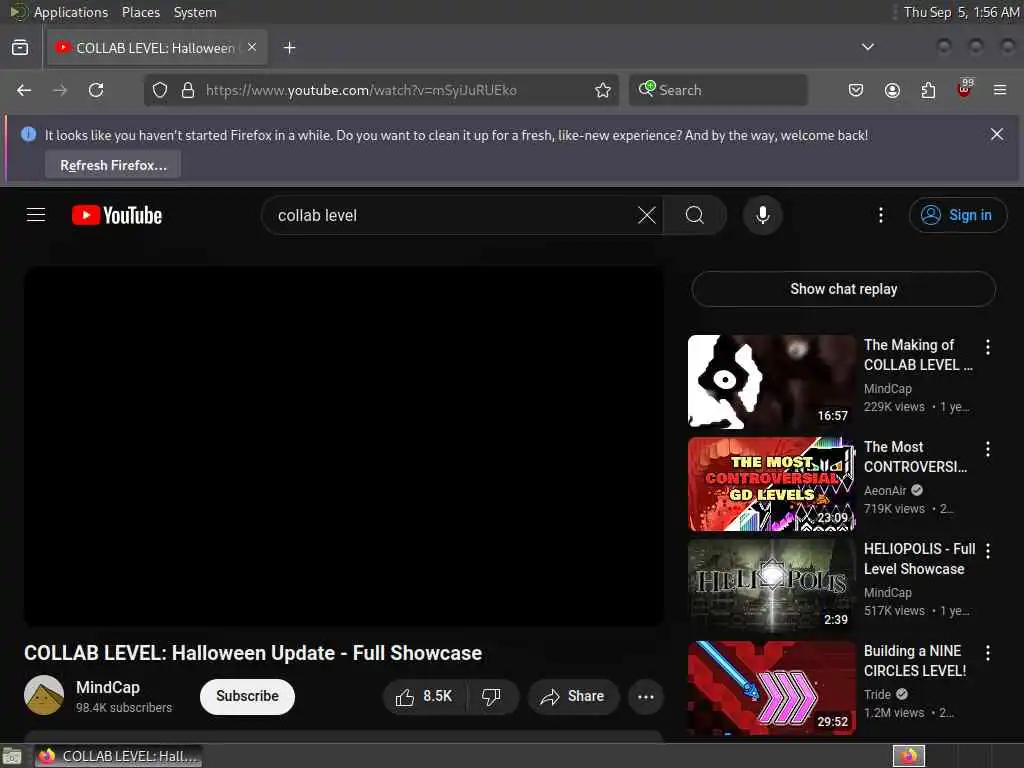Screen dimensions: 1024x768
Task: Open more actions ellipsis under the video
Action: pyautogui.click(x=646, y=697)
